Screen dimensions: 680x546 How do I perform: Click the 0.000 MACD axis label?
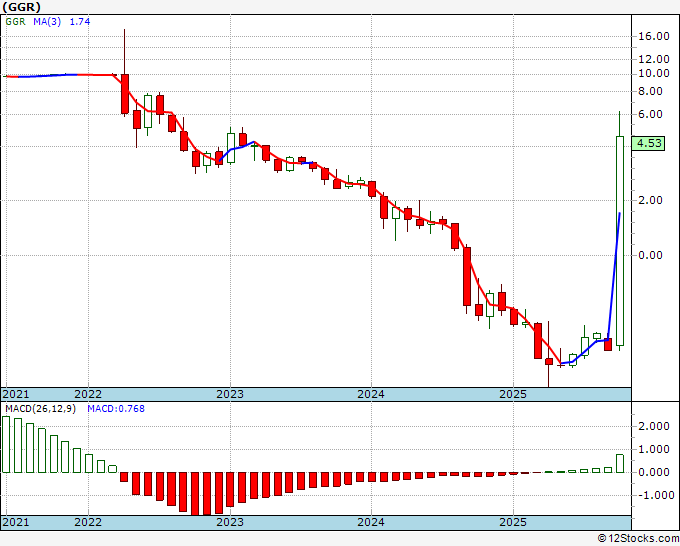[653, 472]
